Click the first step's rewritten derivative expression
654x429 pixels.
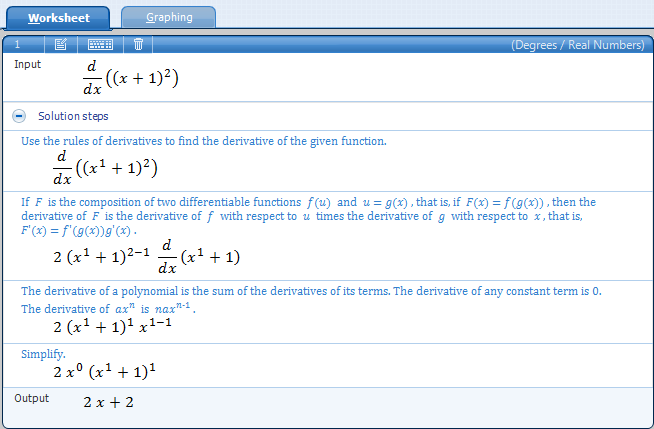(105, 167)
